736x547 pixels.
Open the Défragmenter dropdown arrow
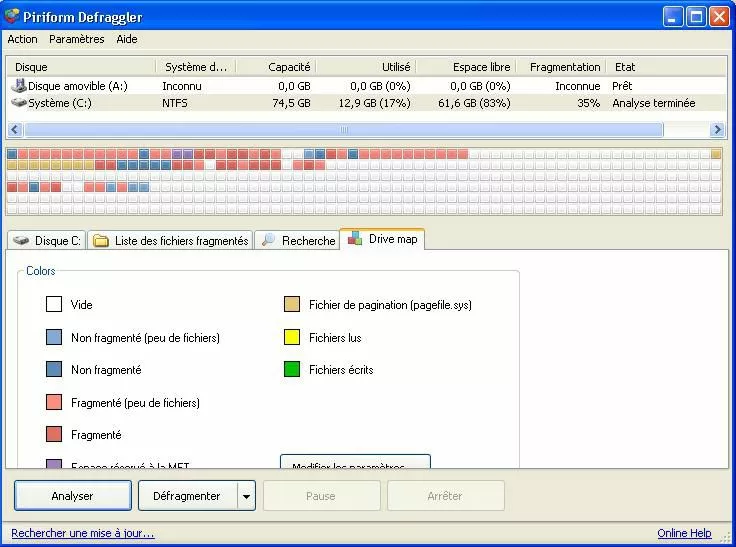point(246,495)
